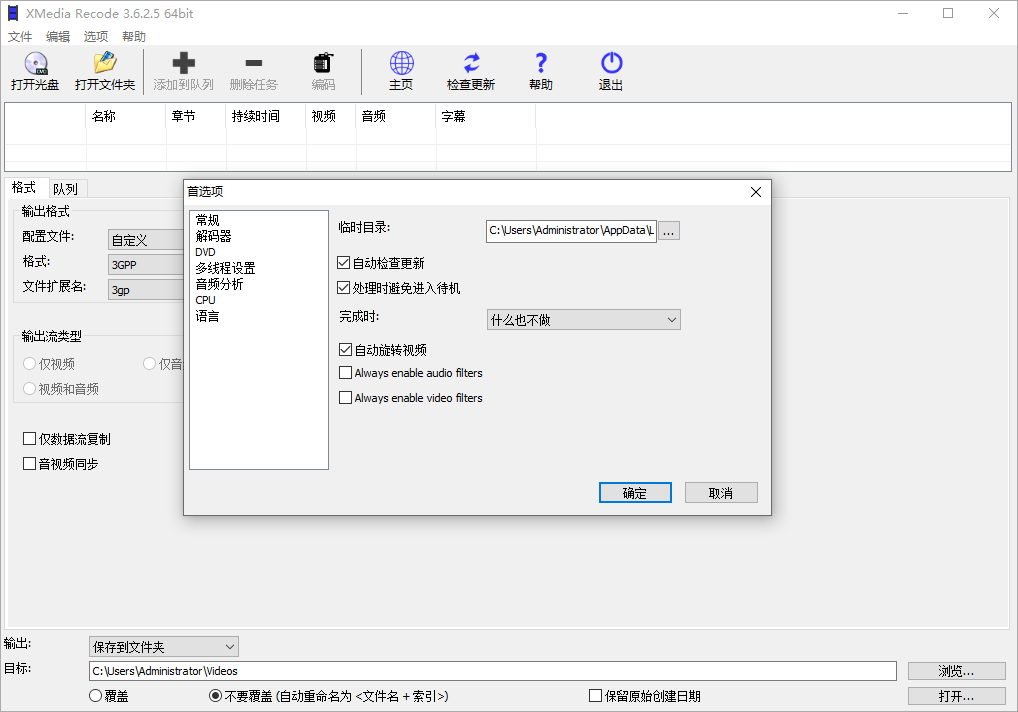The width and height of the screenshot is (1018, 712).
Task: Select CPU in the preferences category list
Action: (x=206, y=299)
